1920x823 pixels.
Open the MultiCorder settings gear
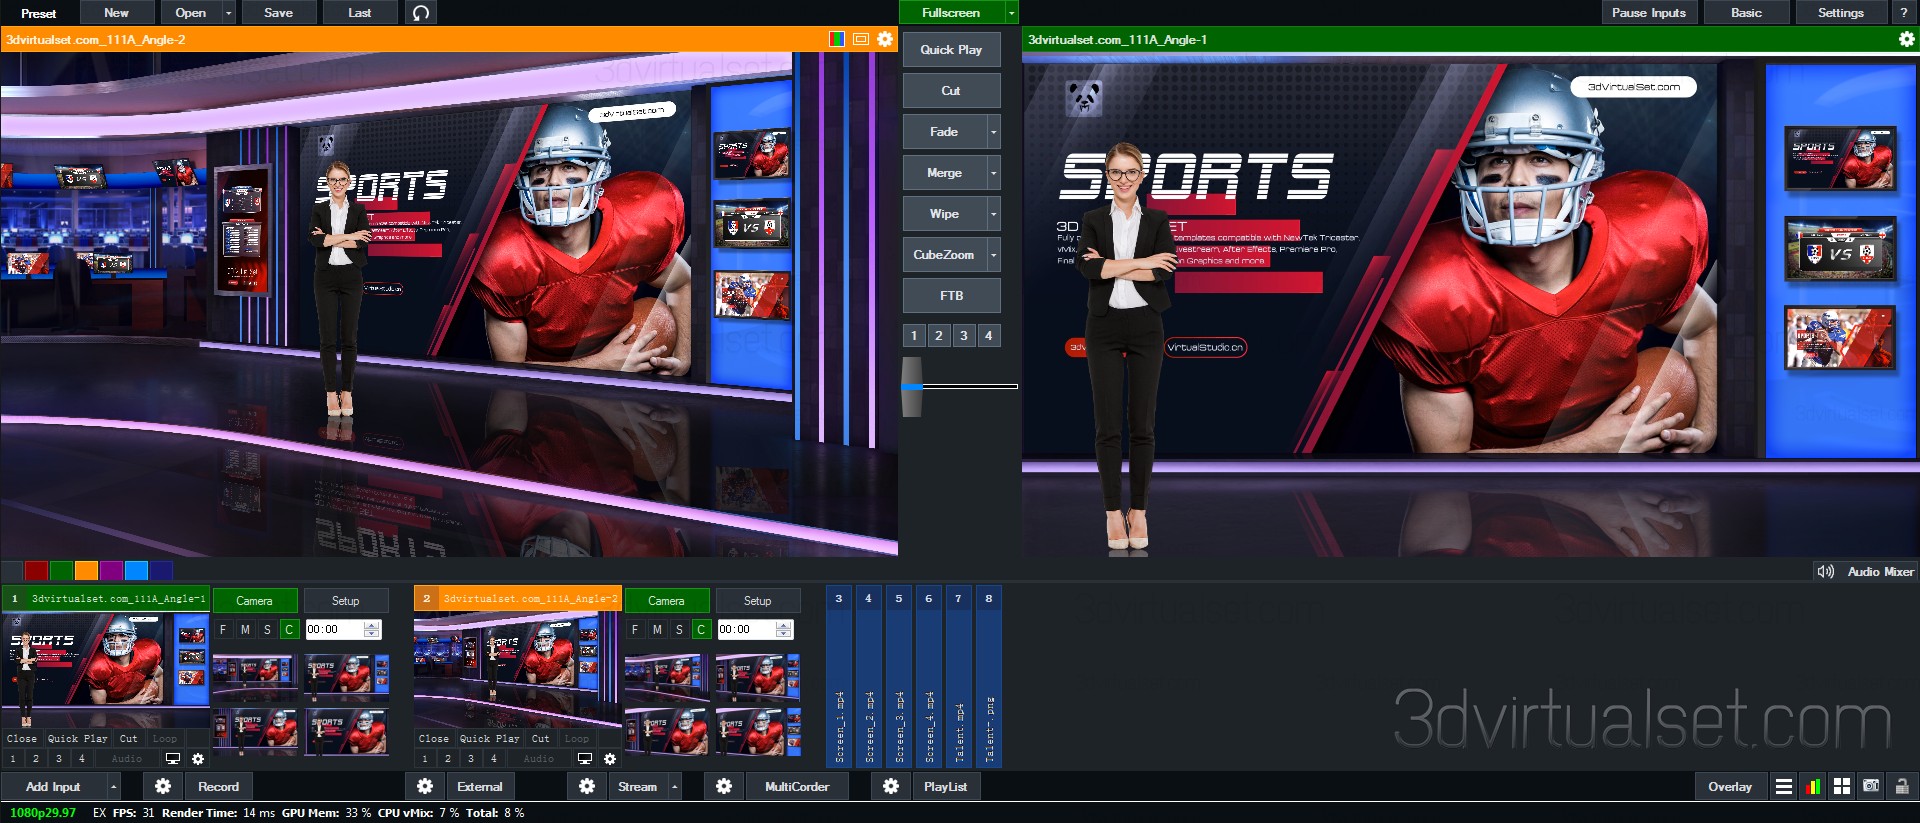tap(724, 786)
